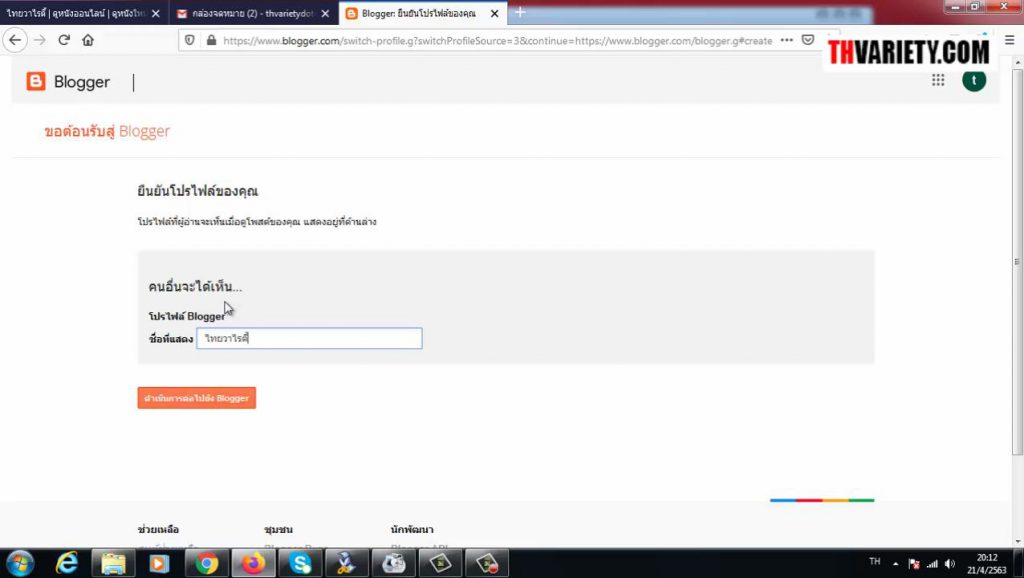The width and height of the screenshot is (1024, 578).
Task: Click the display name input field
Action: click(x=310, y=338)
